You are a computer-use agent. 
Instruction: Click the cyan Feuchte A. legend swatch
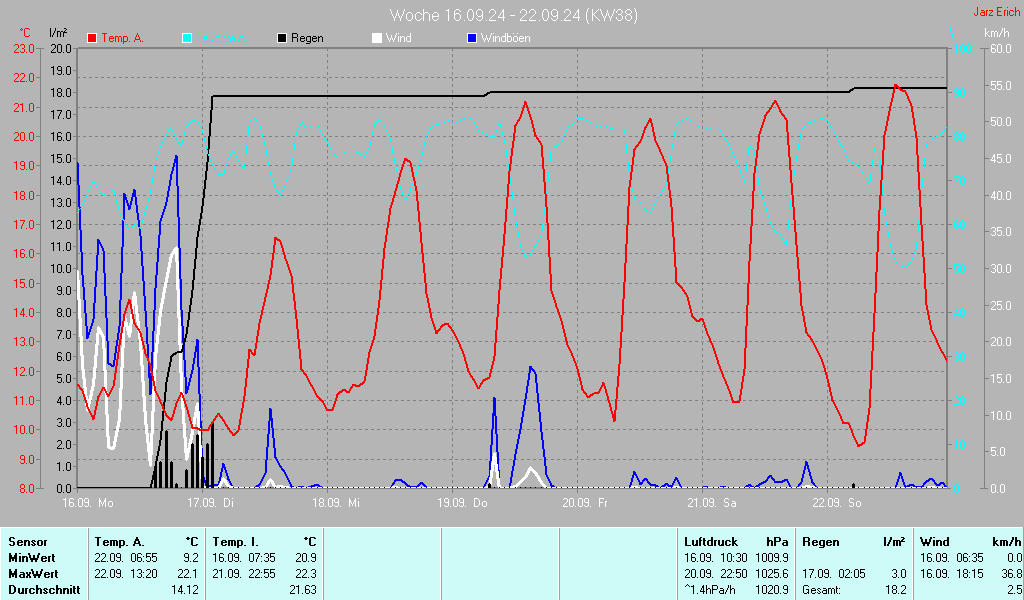(187, 38)
